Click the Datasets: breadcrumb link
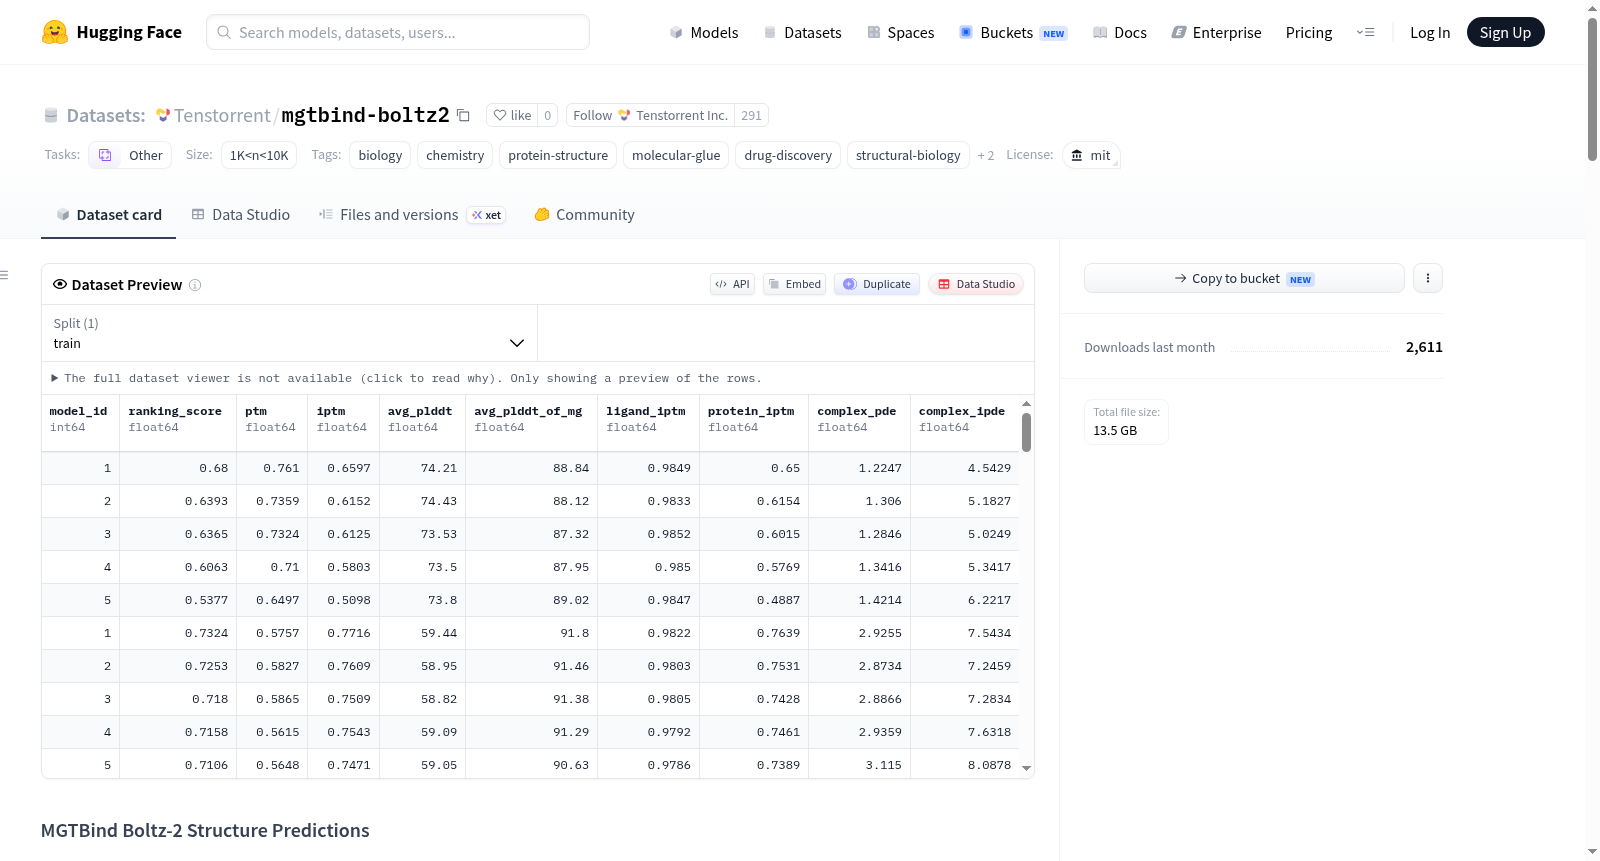Screen dimensions: 1600x861 pos(106,115)
